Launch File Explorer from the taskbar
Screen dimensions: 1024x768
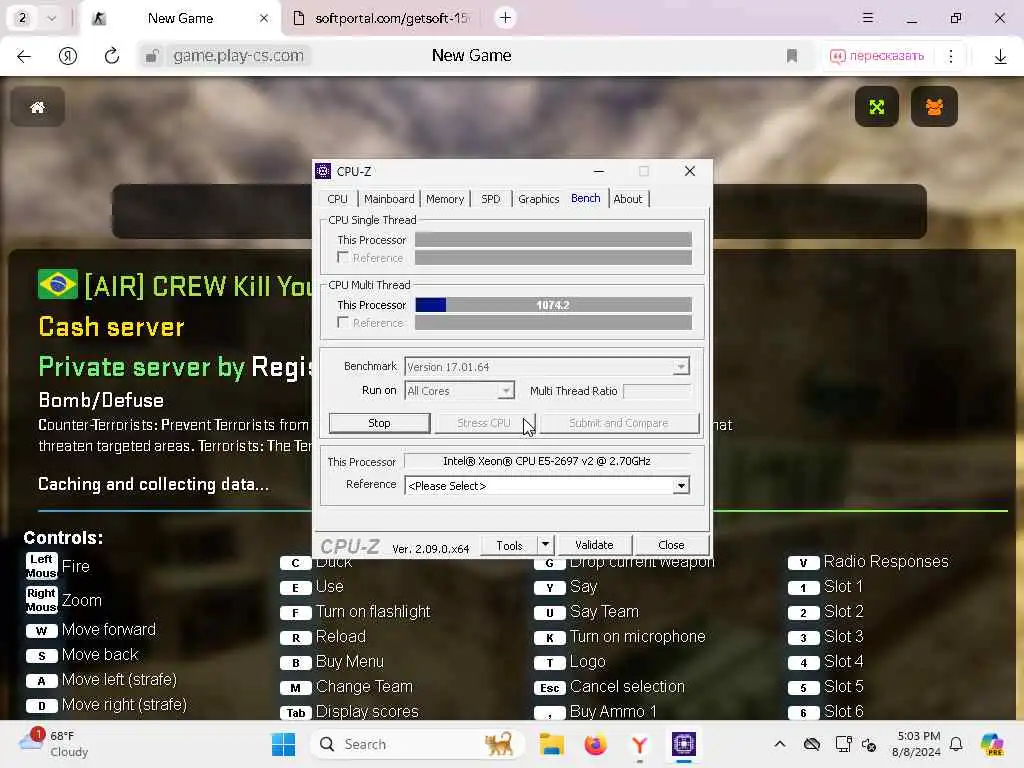551,744
